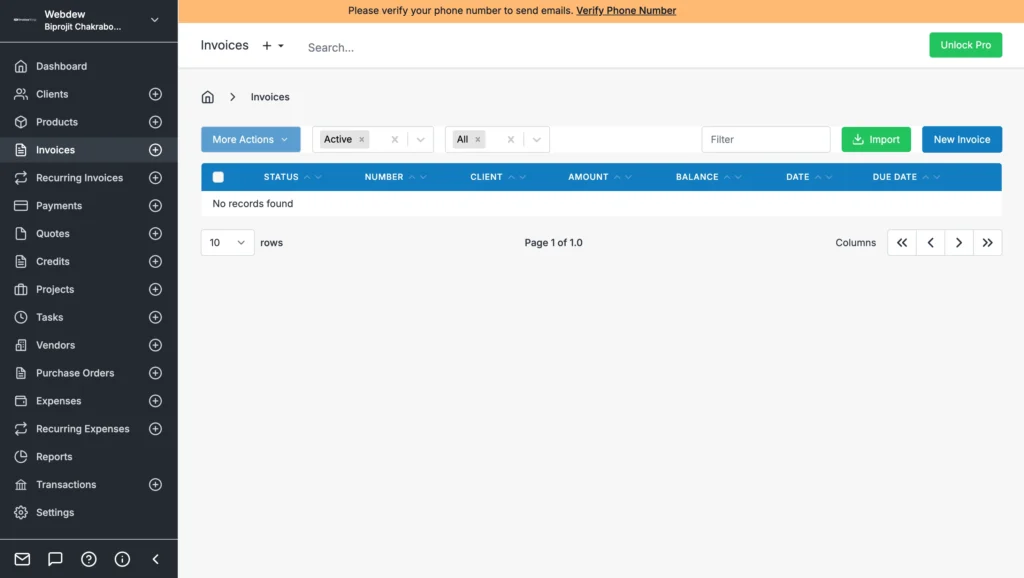Viewport: 1024px width, 578px height.
Task: Expand the Active status filter dropdown
Action: [420, 139]
